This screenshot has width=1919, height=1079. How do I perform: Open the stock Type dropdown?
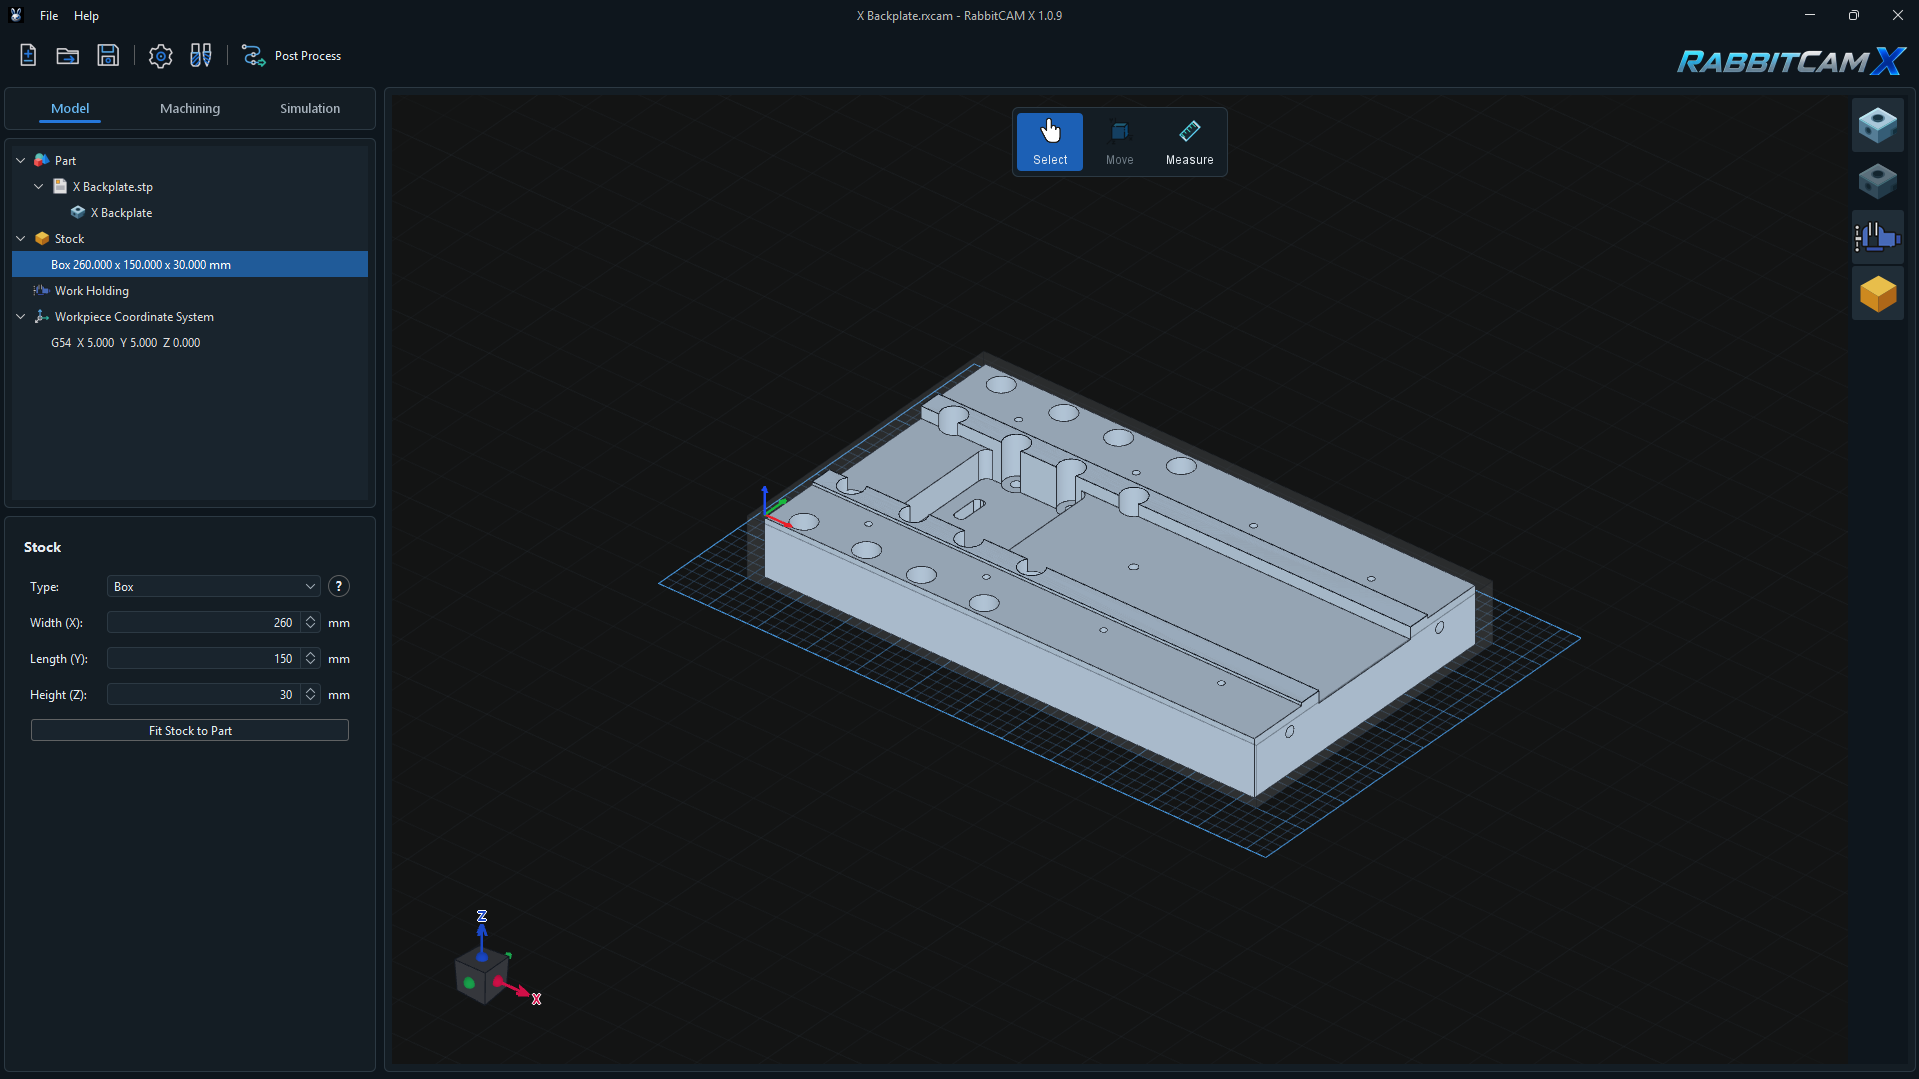point(213,587)
